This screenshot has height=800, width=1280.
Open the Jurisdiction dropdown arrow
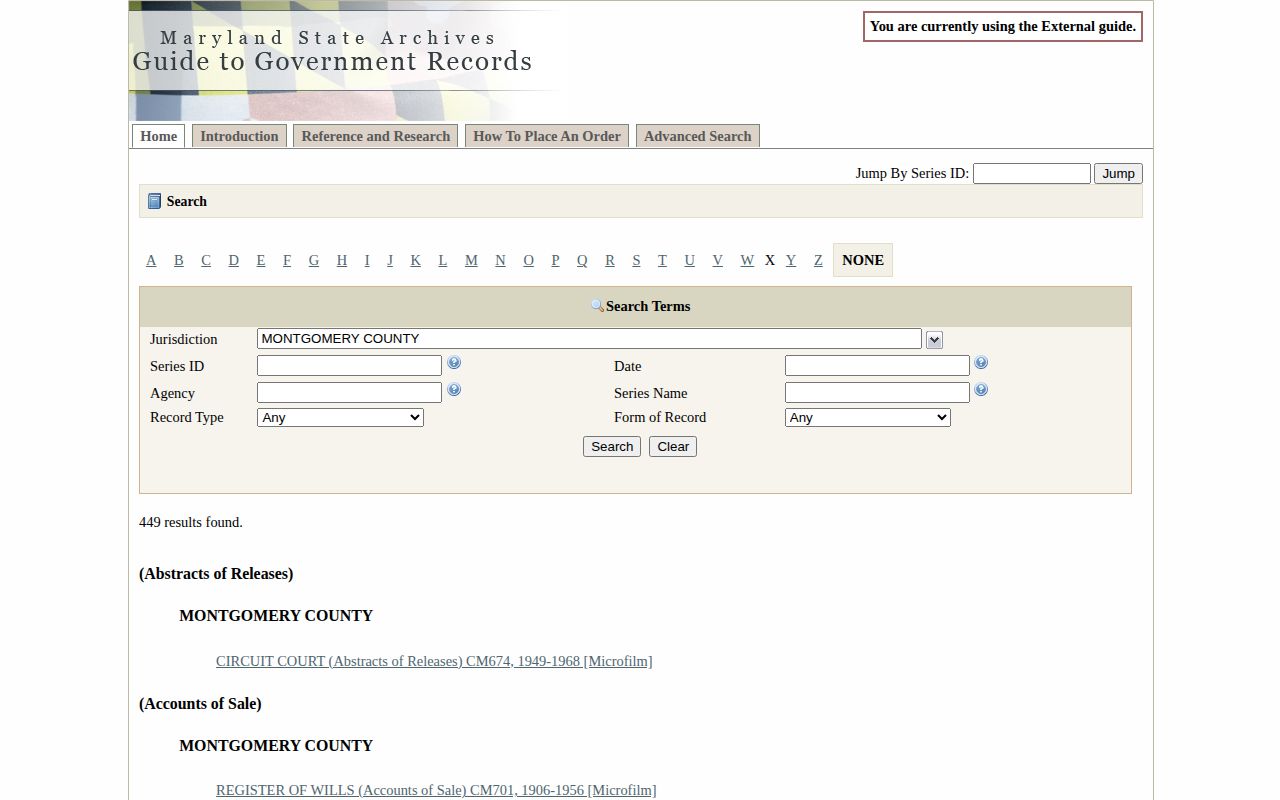934,340
